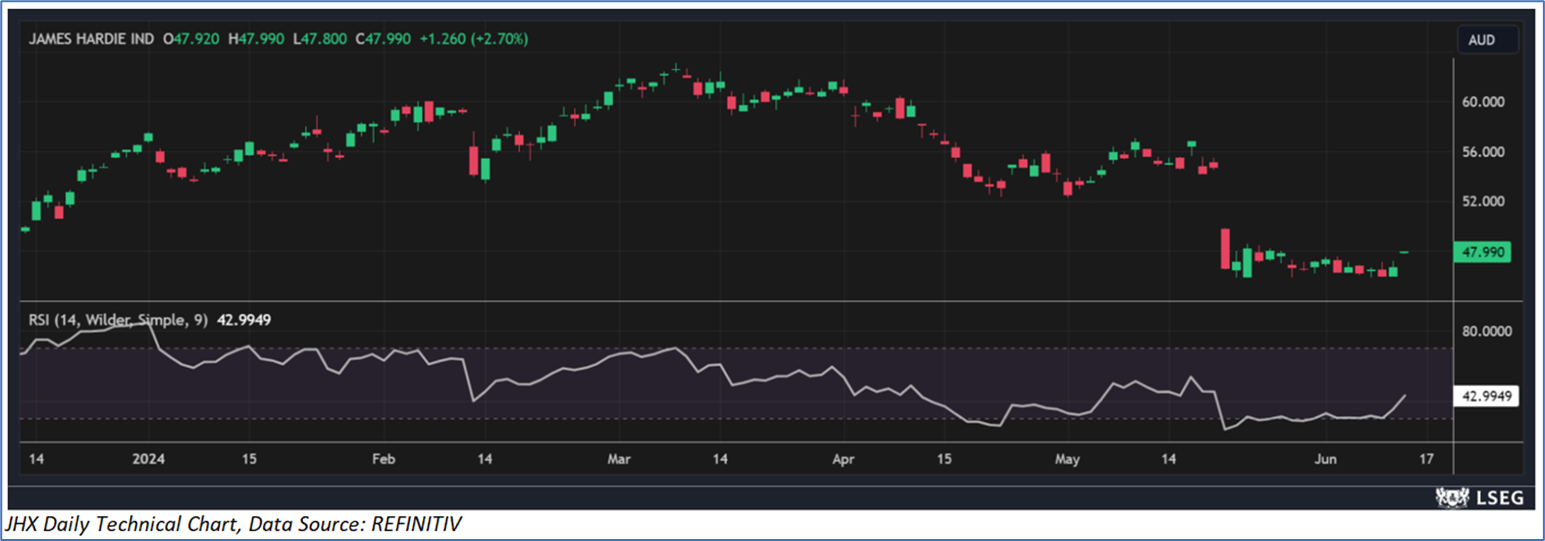Click the RSI reading 42.9949 in the legend

[x=244, y=320]
